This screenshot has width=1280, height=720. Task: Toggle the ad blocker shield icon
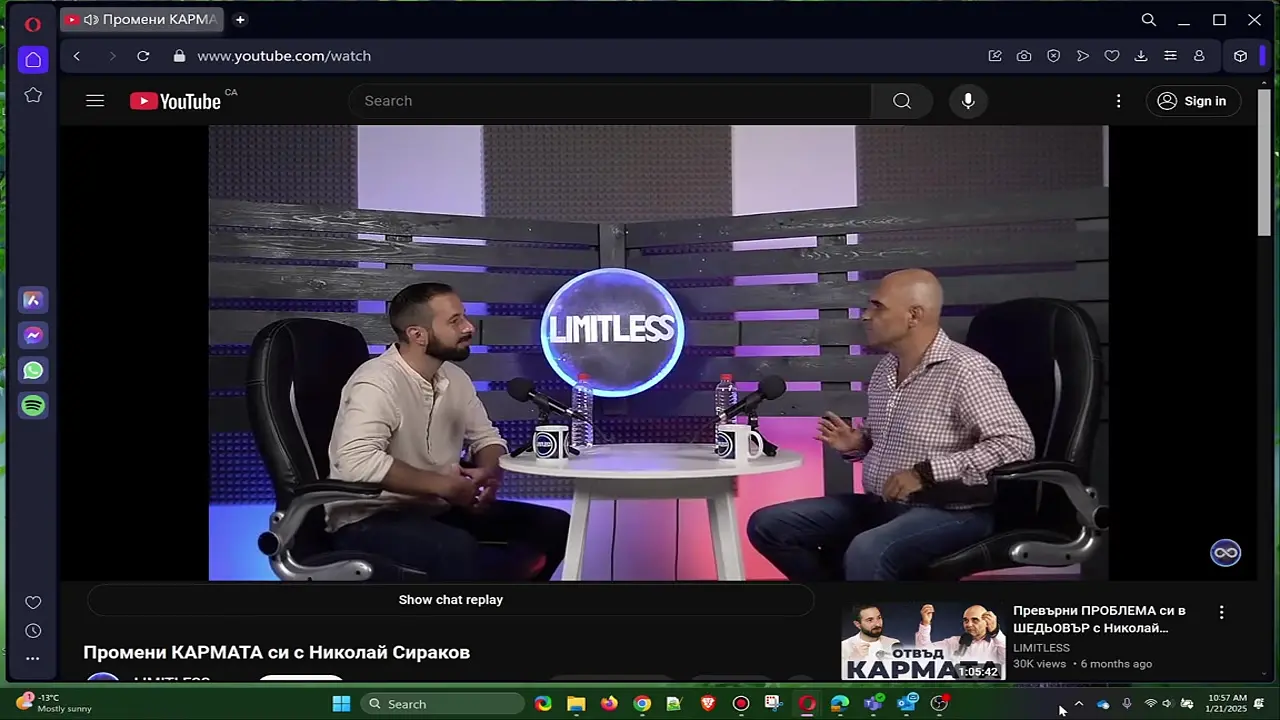pos(1053,56)
